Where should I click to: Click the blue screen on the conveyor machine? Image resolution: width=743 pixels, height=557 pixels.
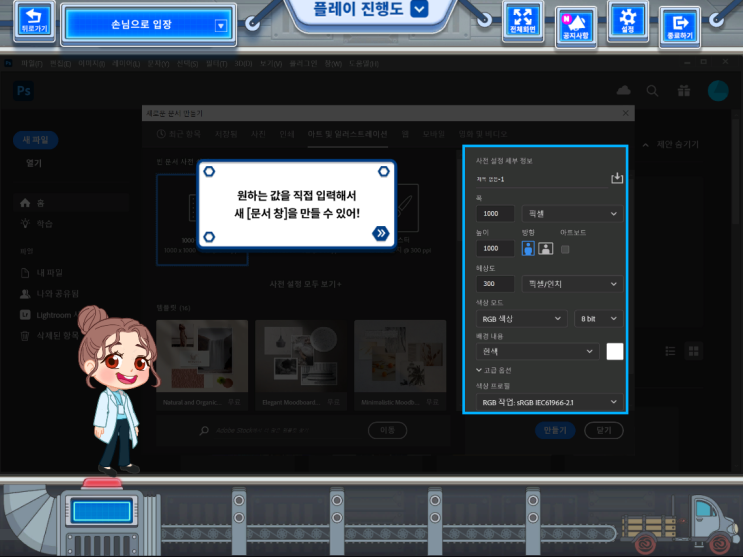click(101, 511)
